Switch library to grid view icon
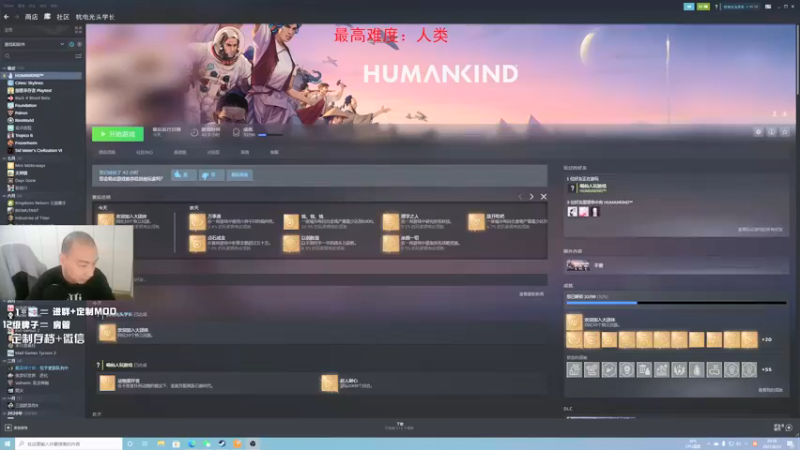The image size is (800, 450). point(79,30)
